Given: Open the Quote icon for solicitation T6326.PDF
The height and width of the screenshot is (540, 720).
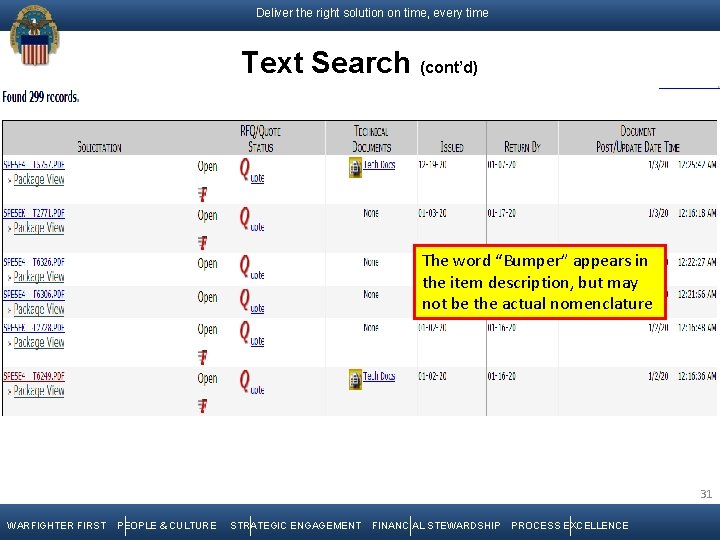Looking at the screenshot, I should (252, 268).
